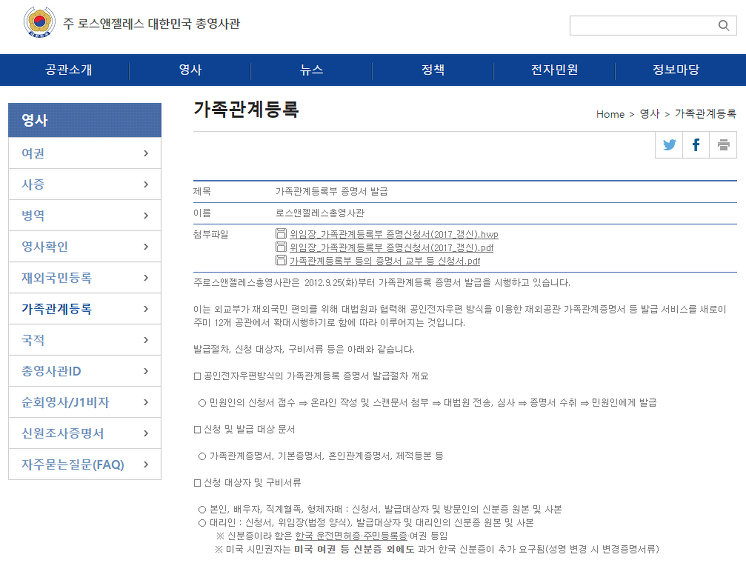
Task: Click the author name 로스앤젤레스총영사관
Action: 320,213
